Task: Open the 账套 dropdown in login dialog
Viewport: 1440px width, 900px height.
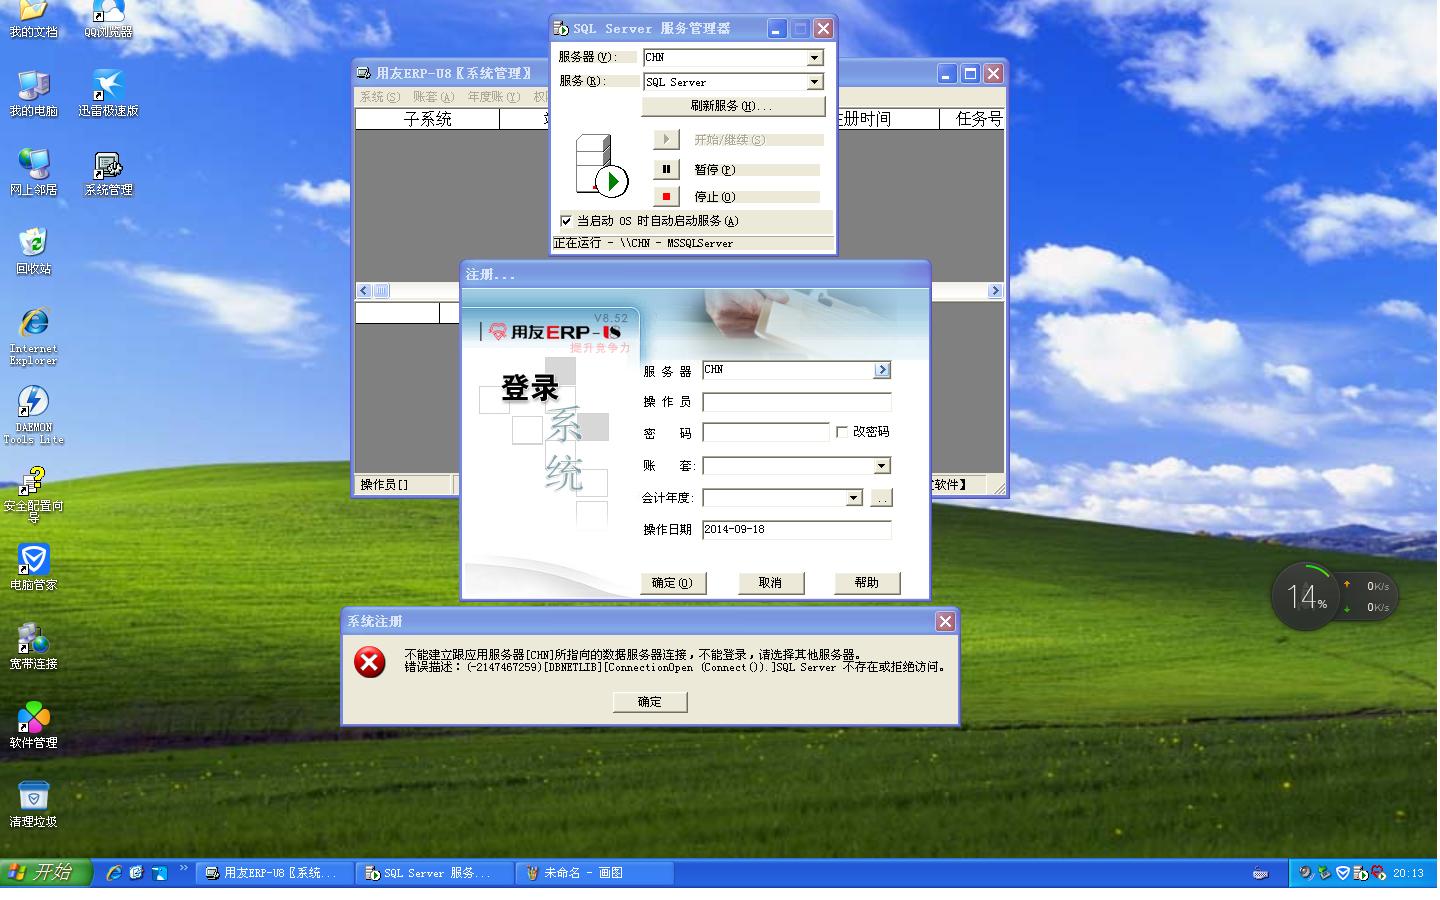Action: (x=882, y=466)
